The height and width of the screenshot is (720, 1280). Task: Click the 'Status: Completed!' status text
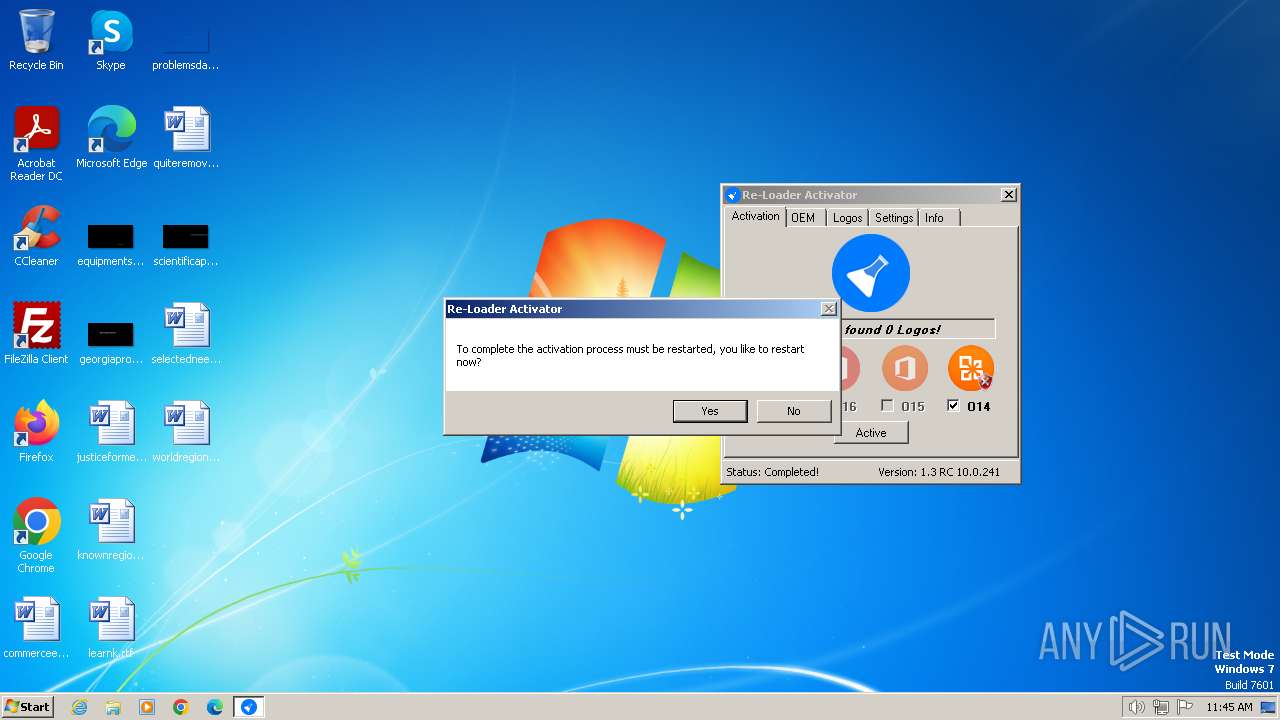coord(772,472)
